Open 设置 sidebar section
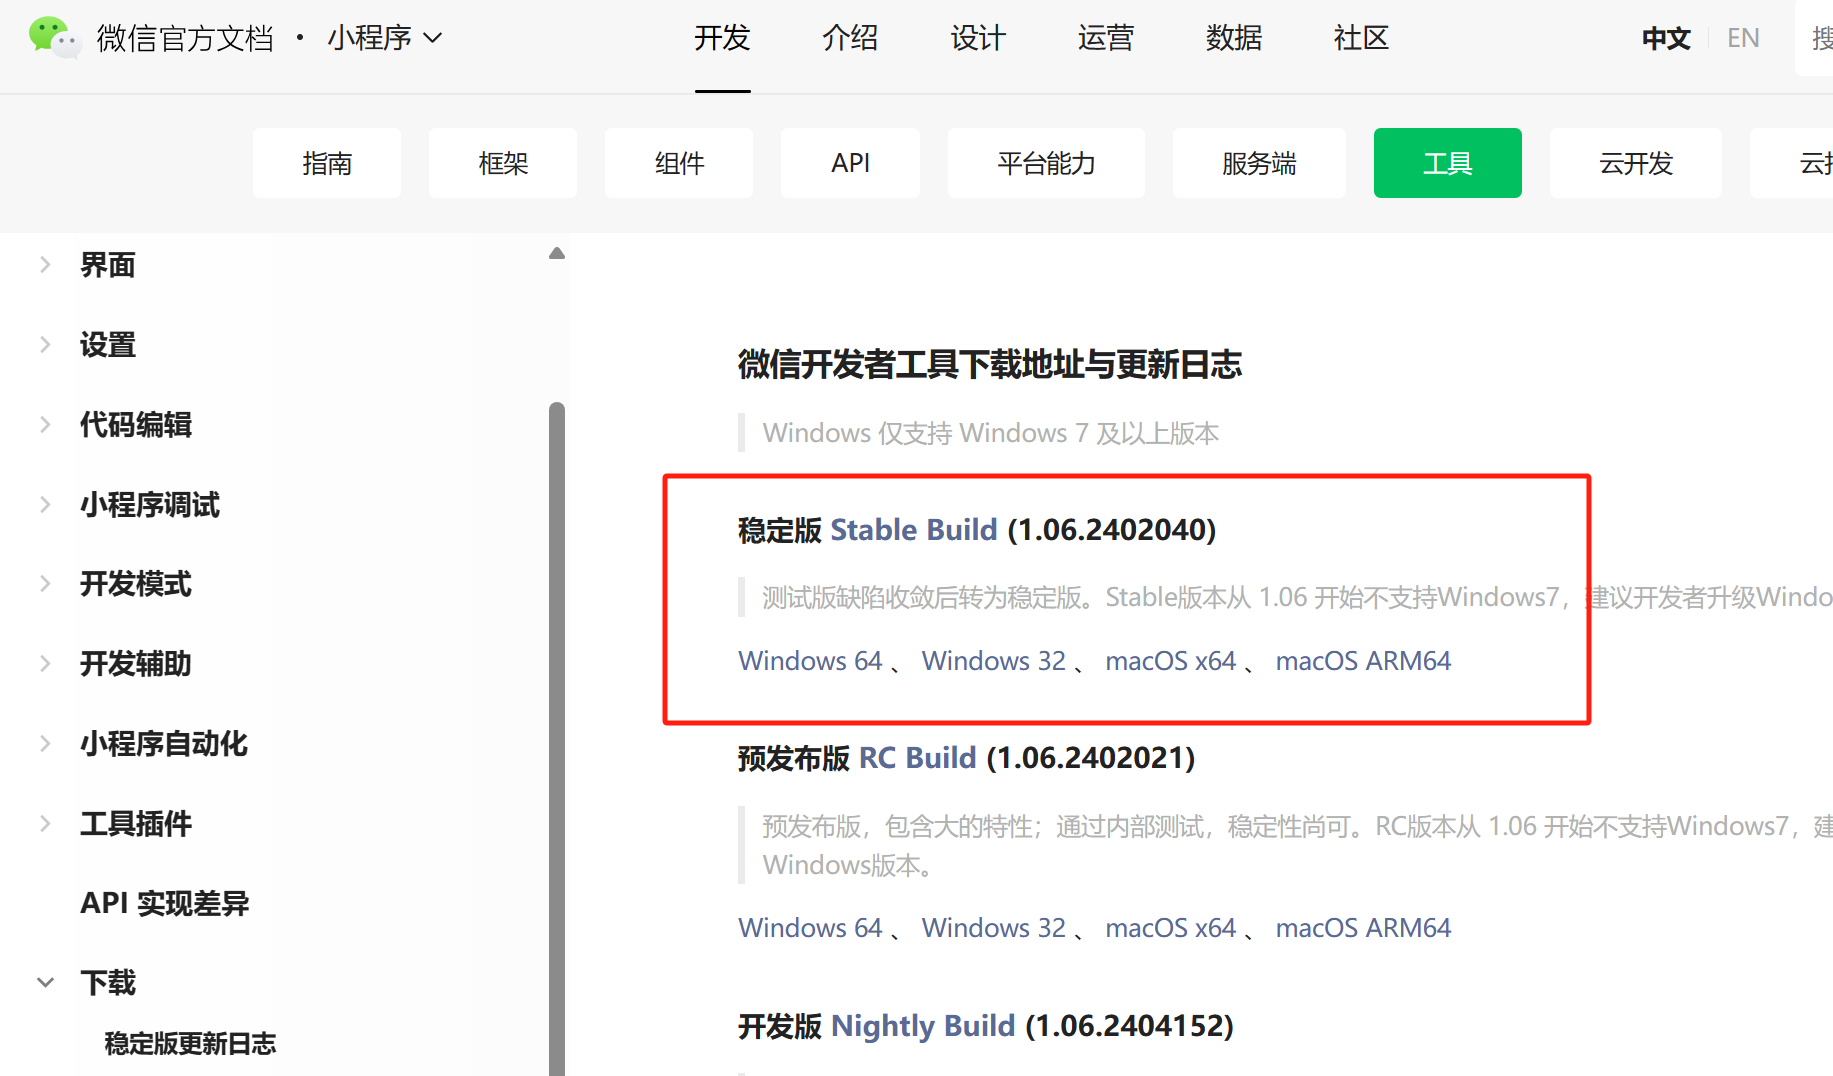Image resolution: width=1833 pixels, height=1076 pixels. click(108, 345)
